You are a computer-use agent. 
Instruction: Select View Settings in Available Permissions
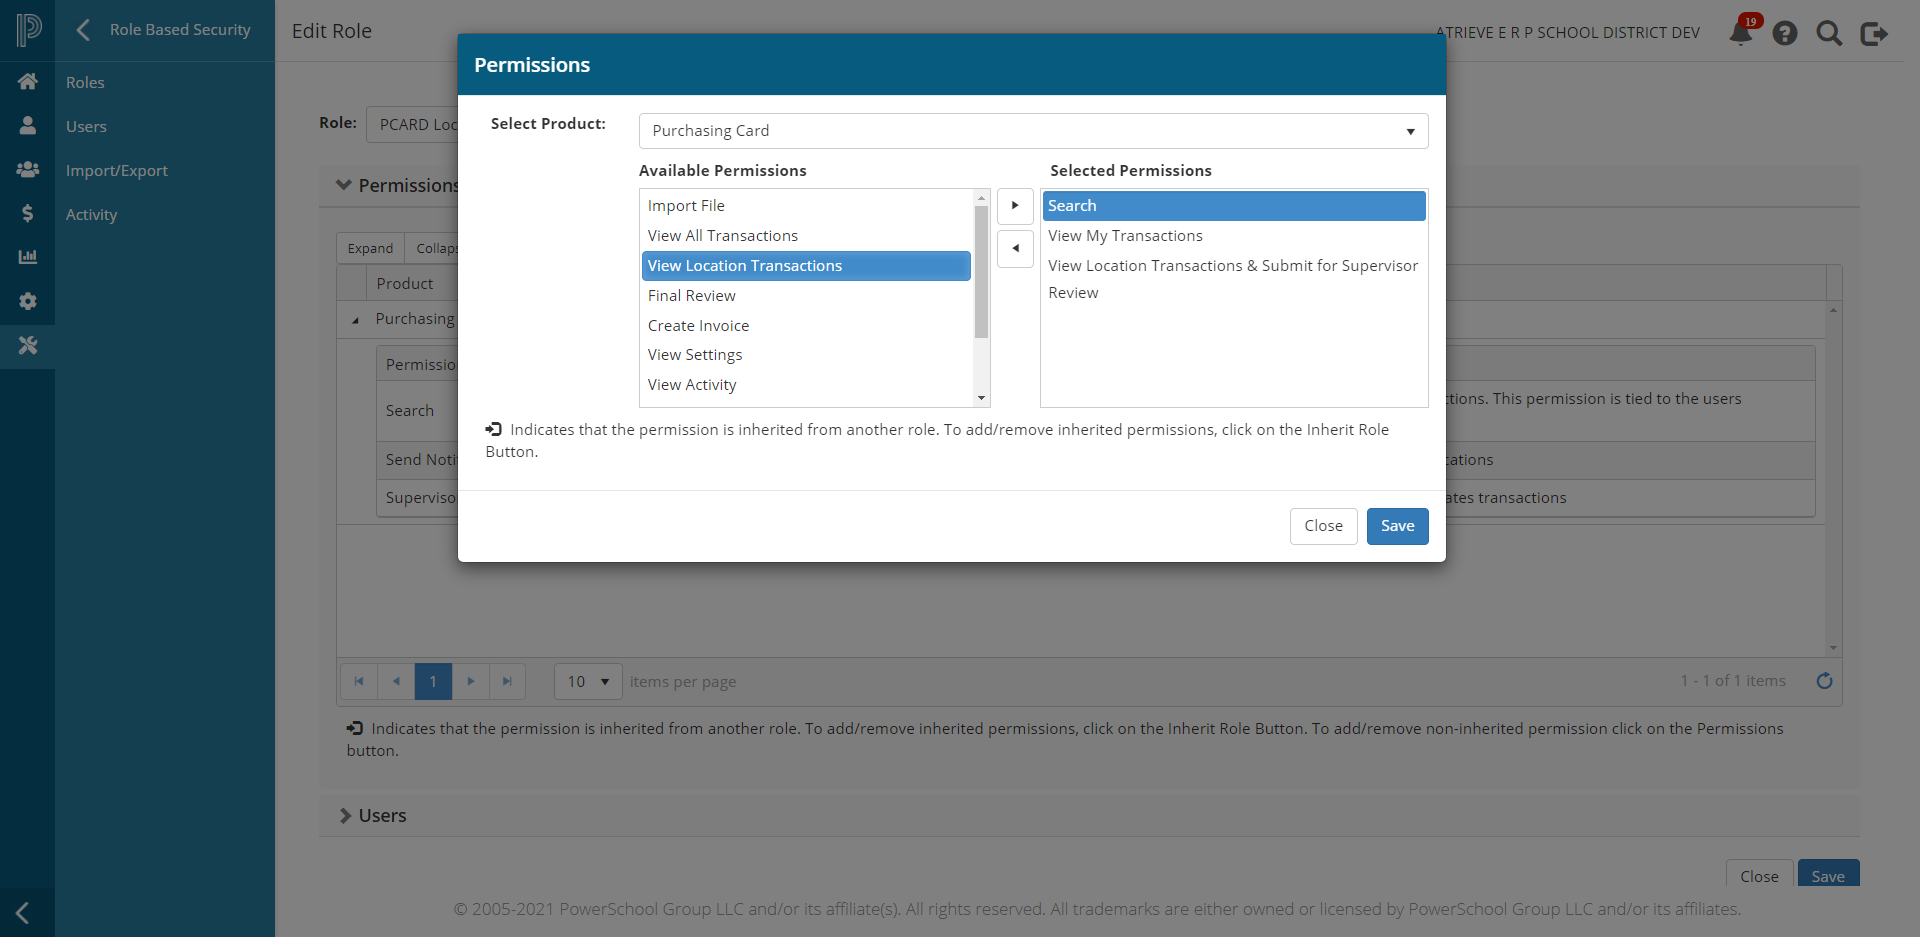click(x=694, y=354)
